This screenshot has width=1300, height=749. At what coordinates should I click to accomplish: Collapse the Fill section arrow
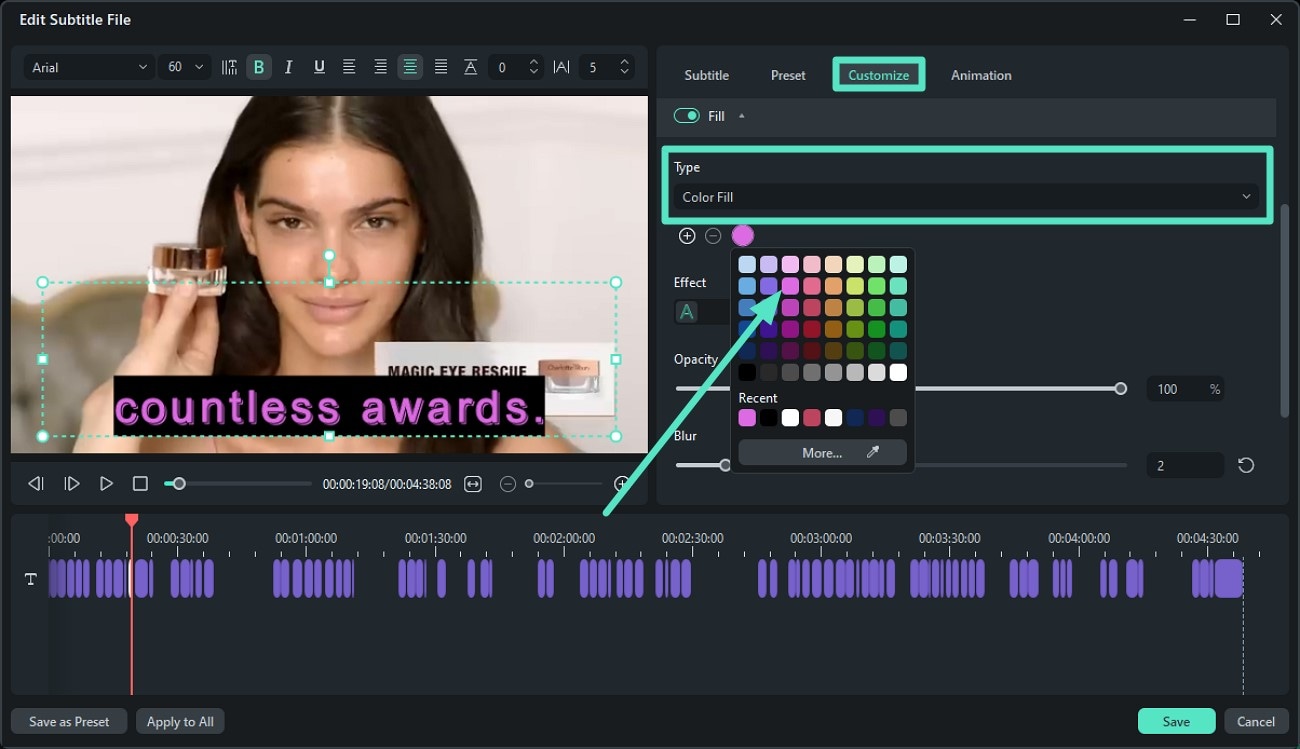tap(741, 116)
